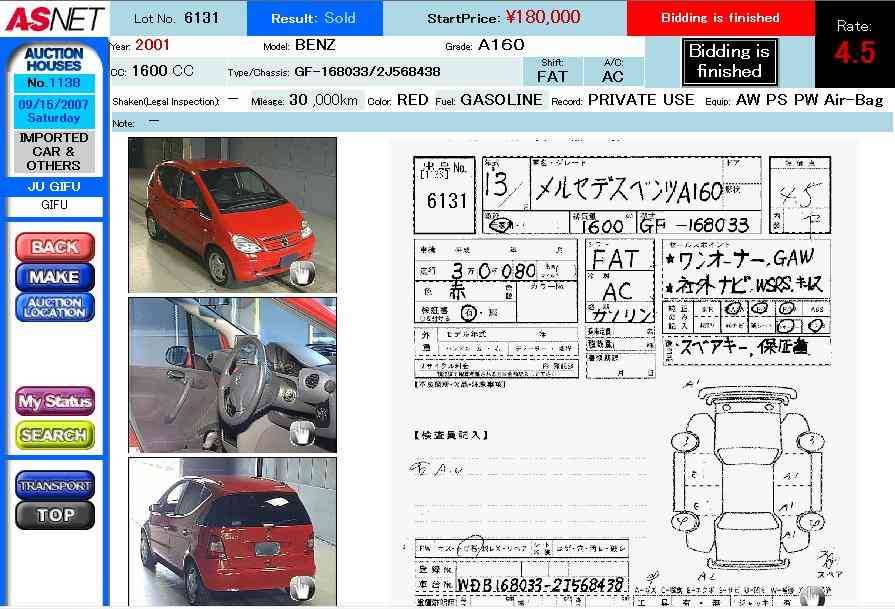Image resolution: width=895 pixels, height=609 pixels.
Task: Click the black Bidding is finished box
Action: (x=729, y=61)
